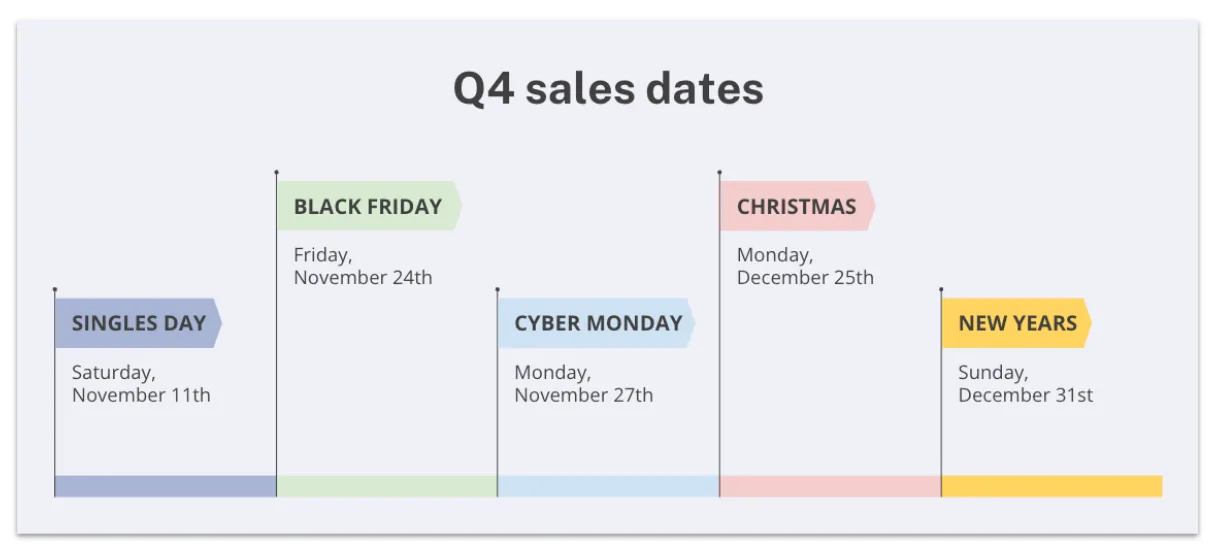The height and width of the screenshot is (554, 1212).
Task: Click the pink timeline bar segment
Action: point(830,486)
